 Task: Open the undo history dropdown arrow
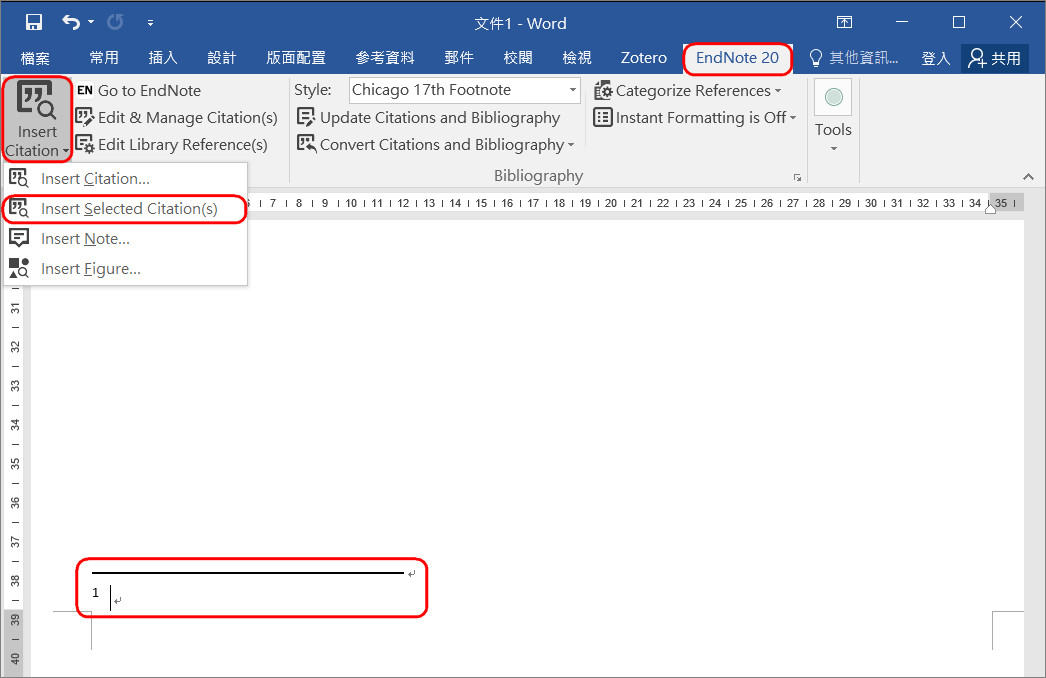click(91, 22)
